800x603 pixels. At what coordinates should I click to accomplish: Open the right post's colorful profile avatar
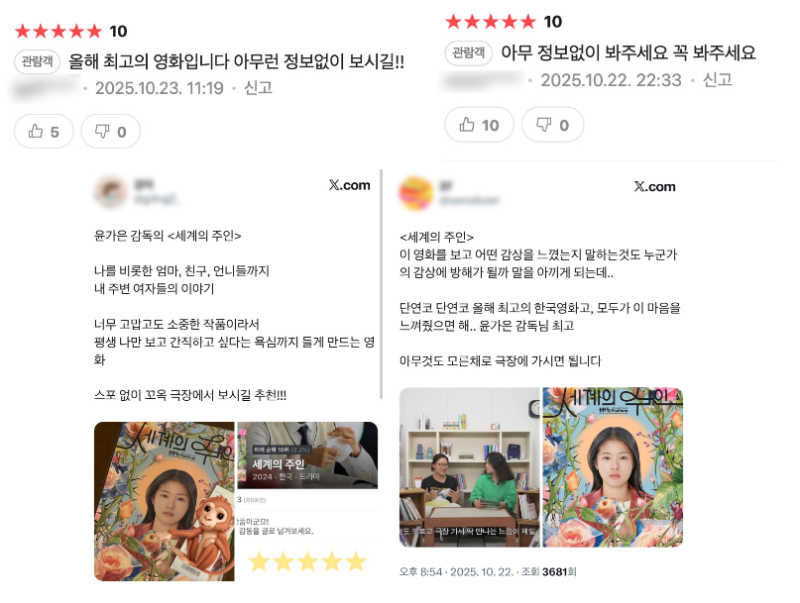416,193
